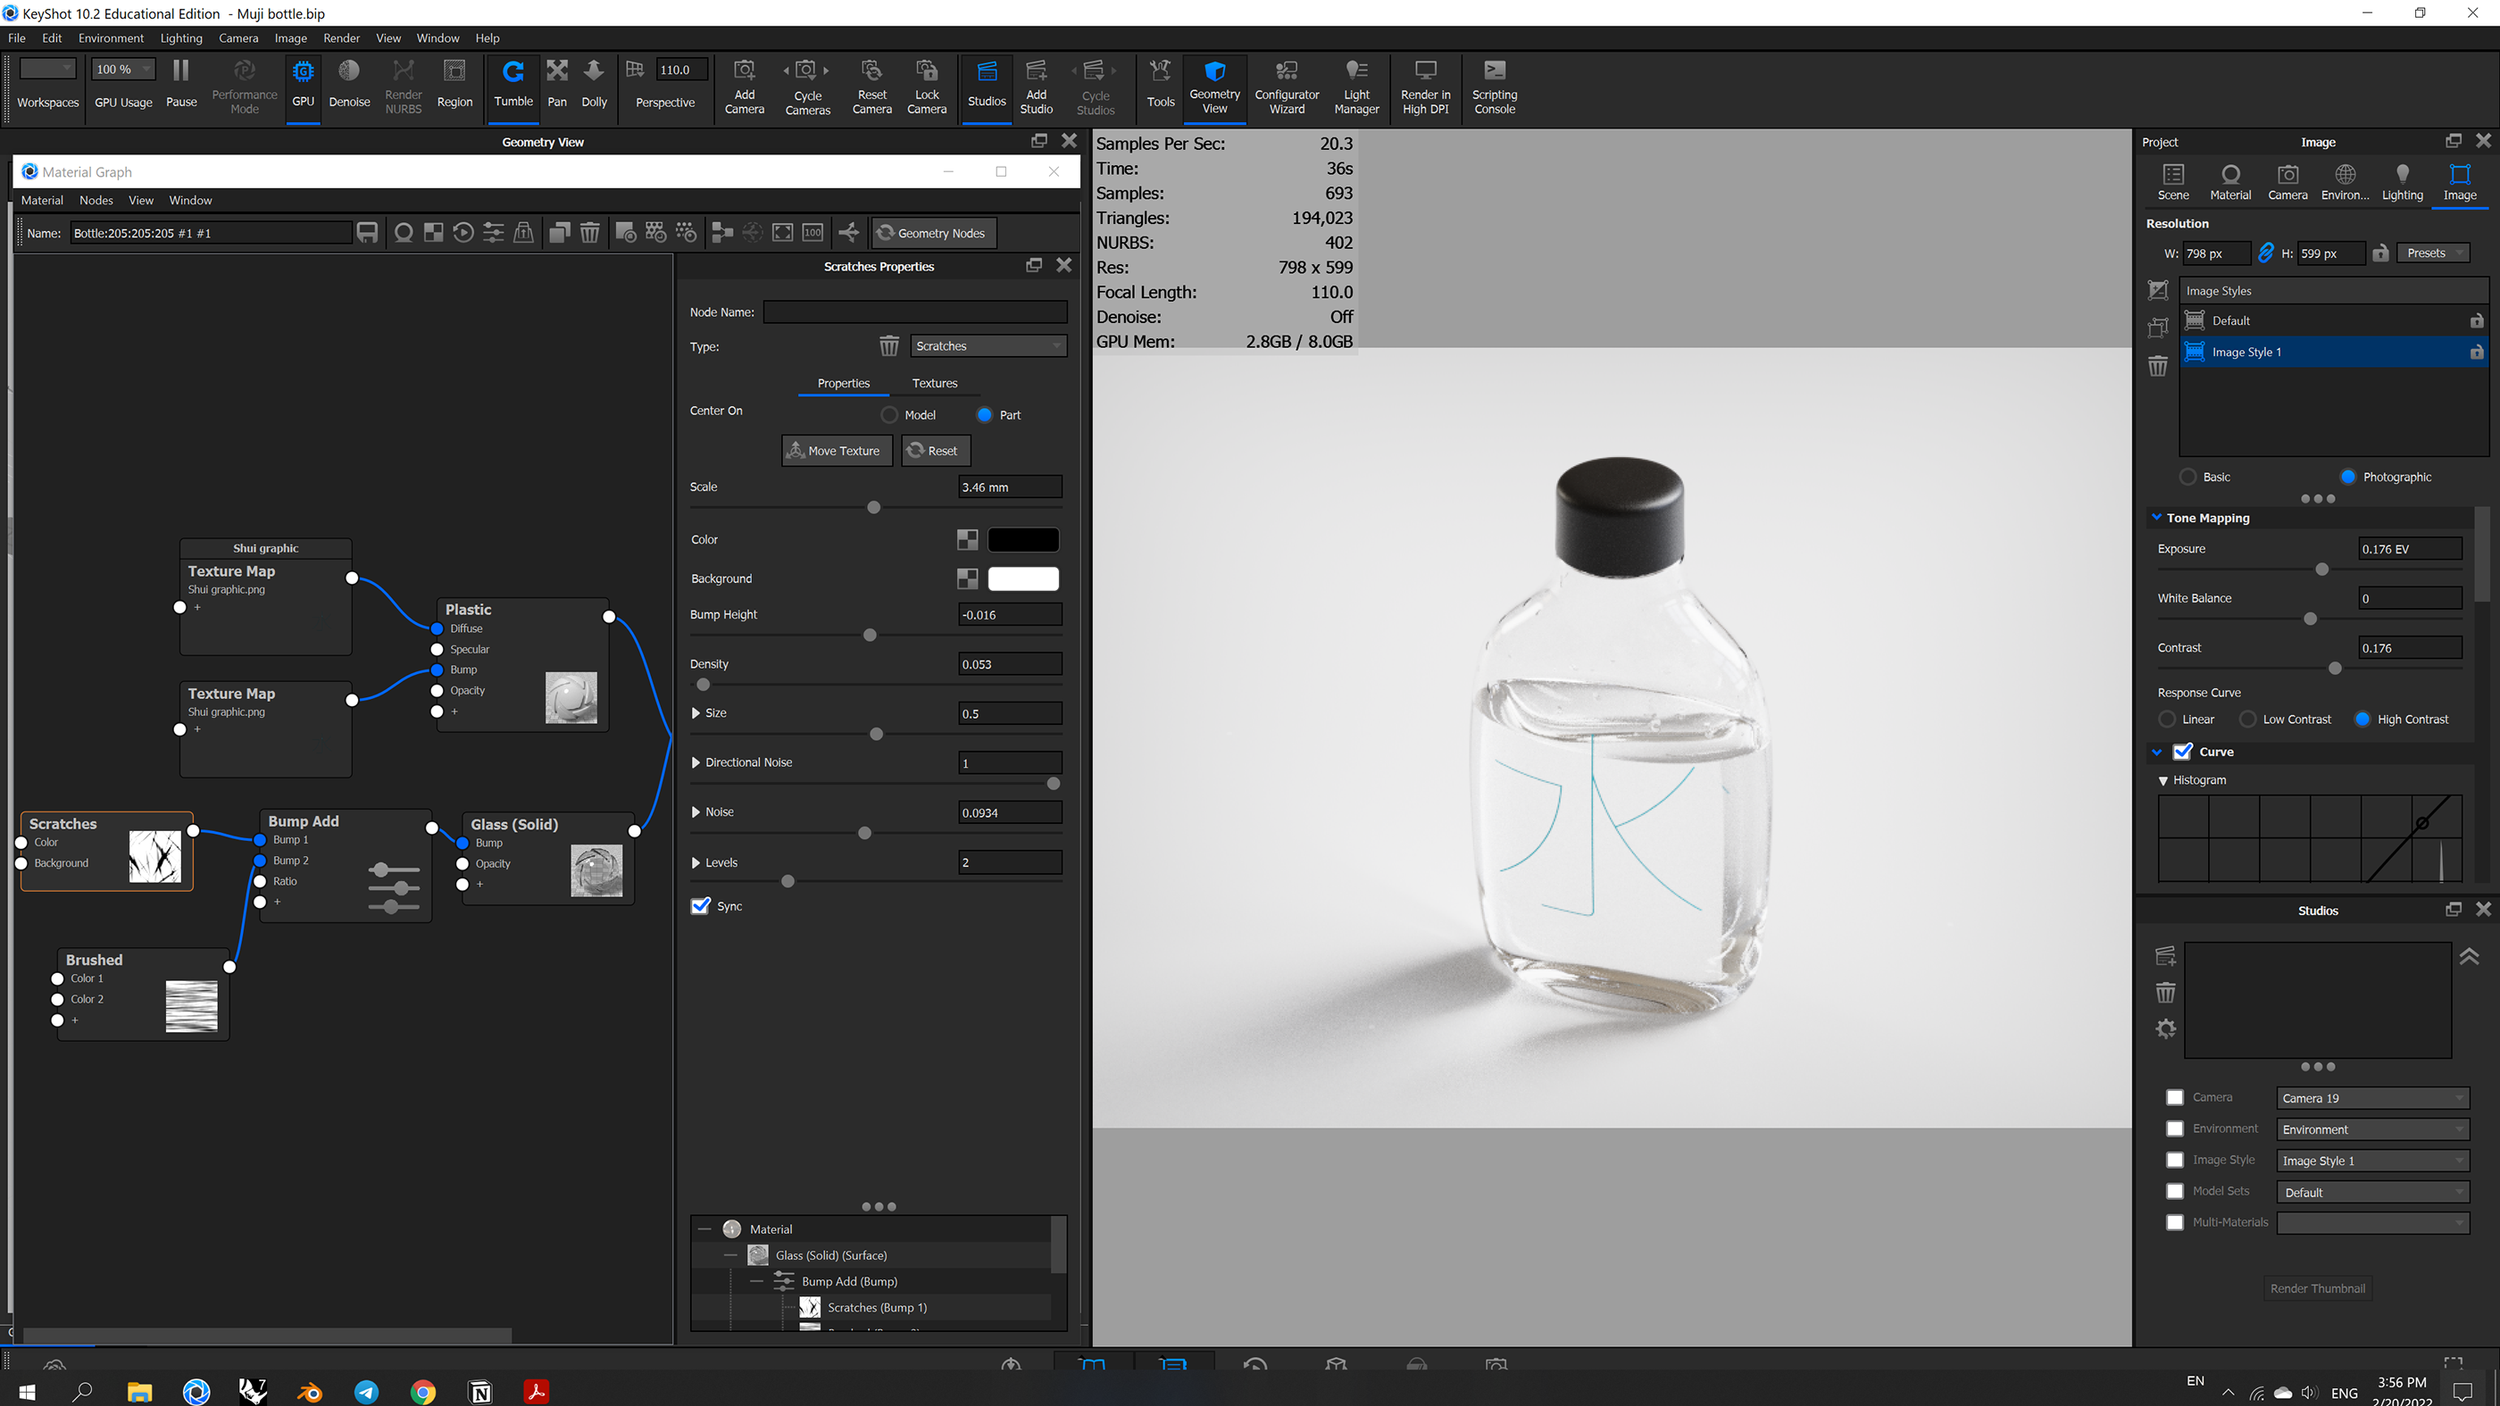Click trash icon beside Type dropdown
This screenshot has height=1406, width=2500.
pyautogui.click(x=889, y=346)
